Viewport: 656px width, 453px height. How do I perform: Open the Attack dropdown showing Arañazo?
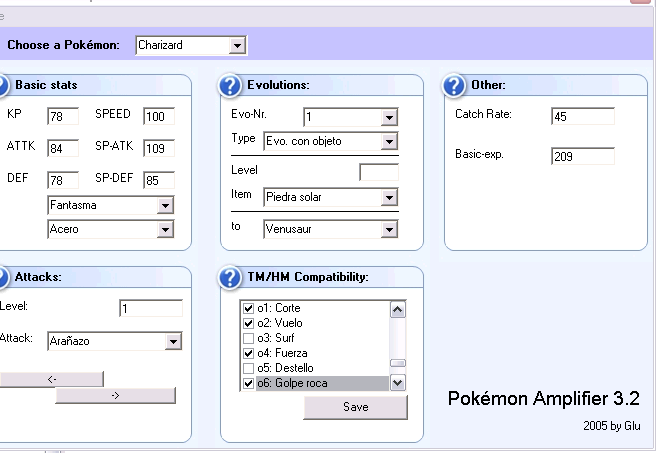coord(173,341)
